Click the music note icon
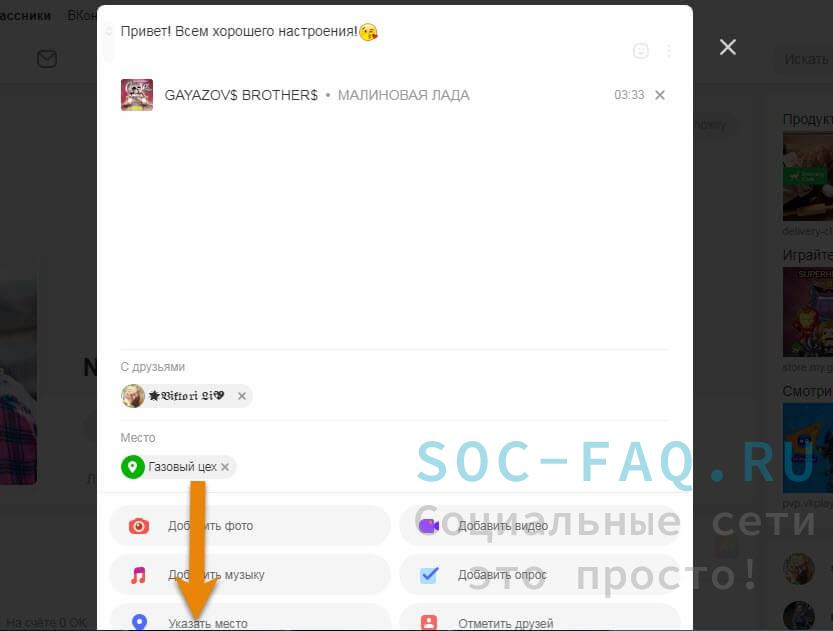 click(139, 575)
